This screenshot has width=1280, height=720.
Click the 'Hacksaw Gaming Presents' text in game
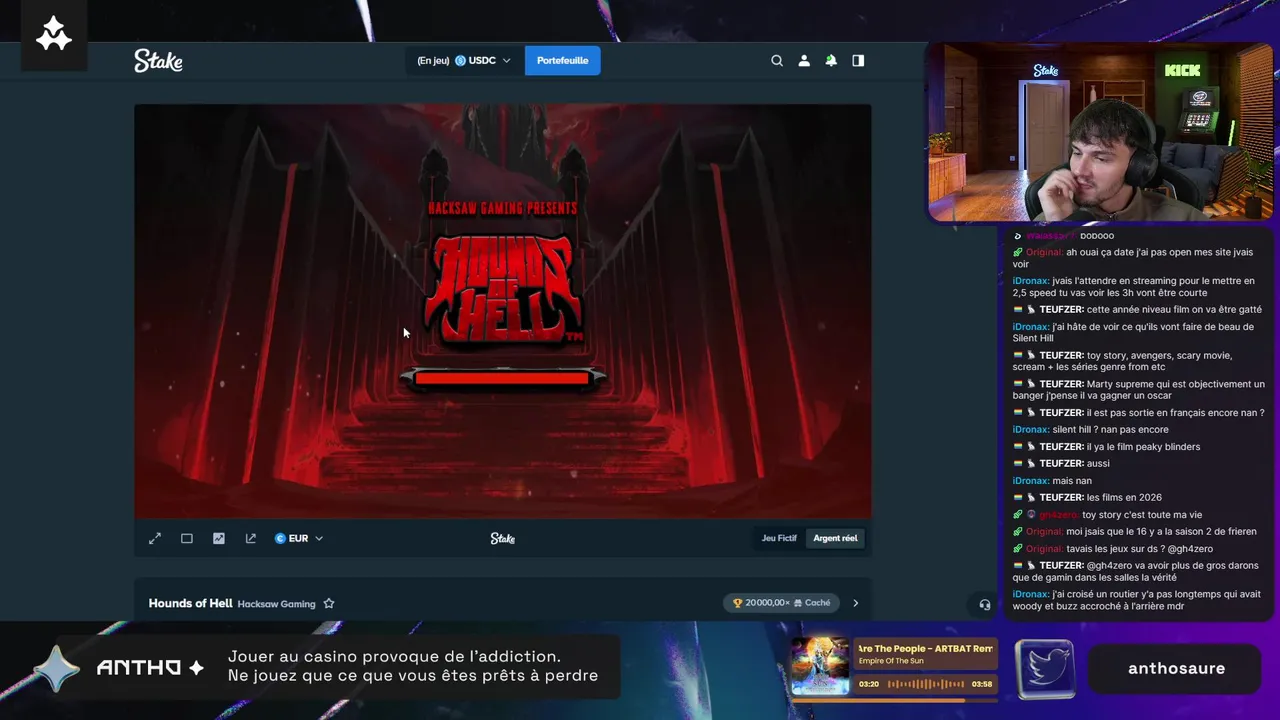pyautogui.click(x=502, y=208)
